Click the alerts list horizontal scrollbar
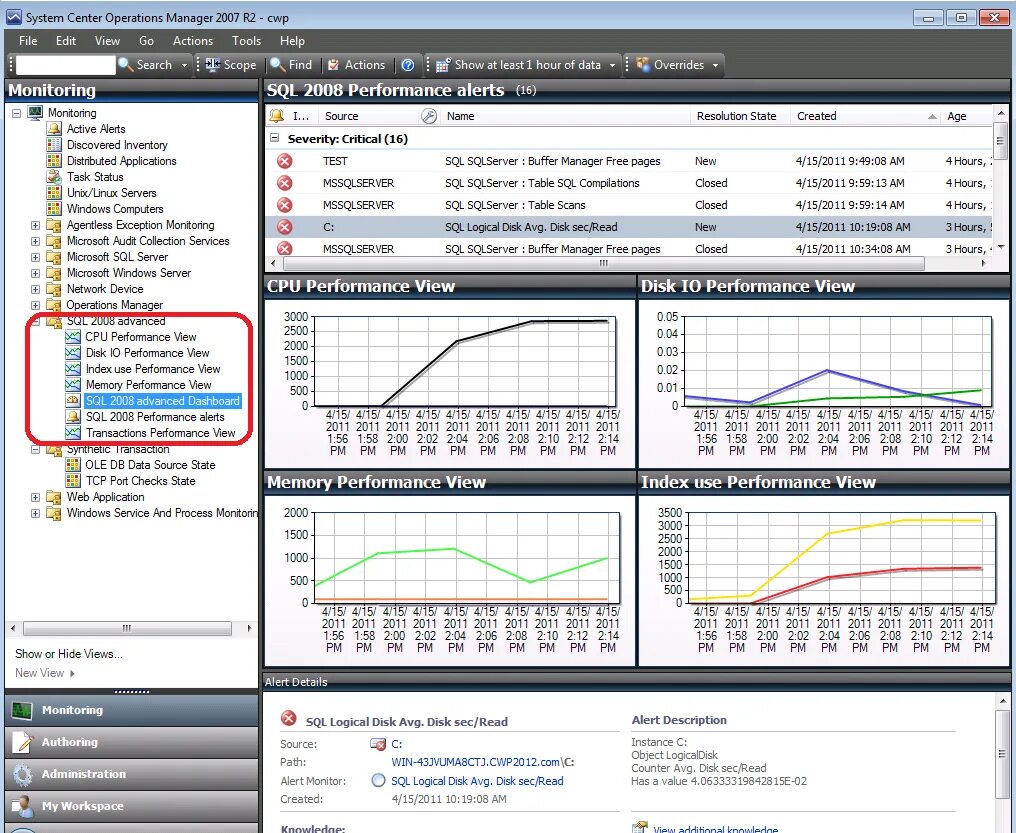Viewport: 1016px width, 833px height. tap(603, 264)
